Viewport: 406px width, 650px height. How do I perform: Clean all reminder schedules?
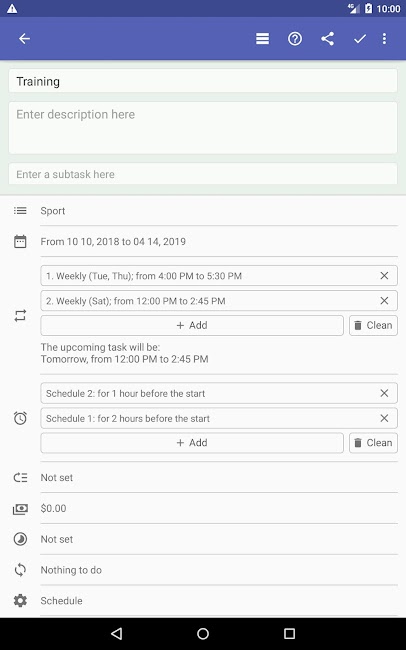pyautogui.click(x=373, y=443)
